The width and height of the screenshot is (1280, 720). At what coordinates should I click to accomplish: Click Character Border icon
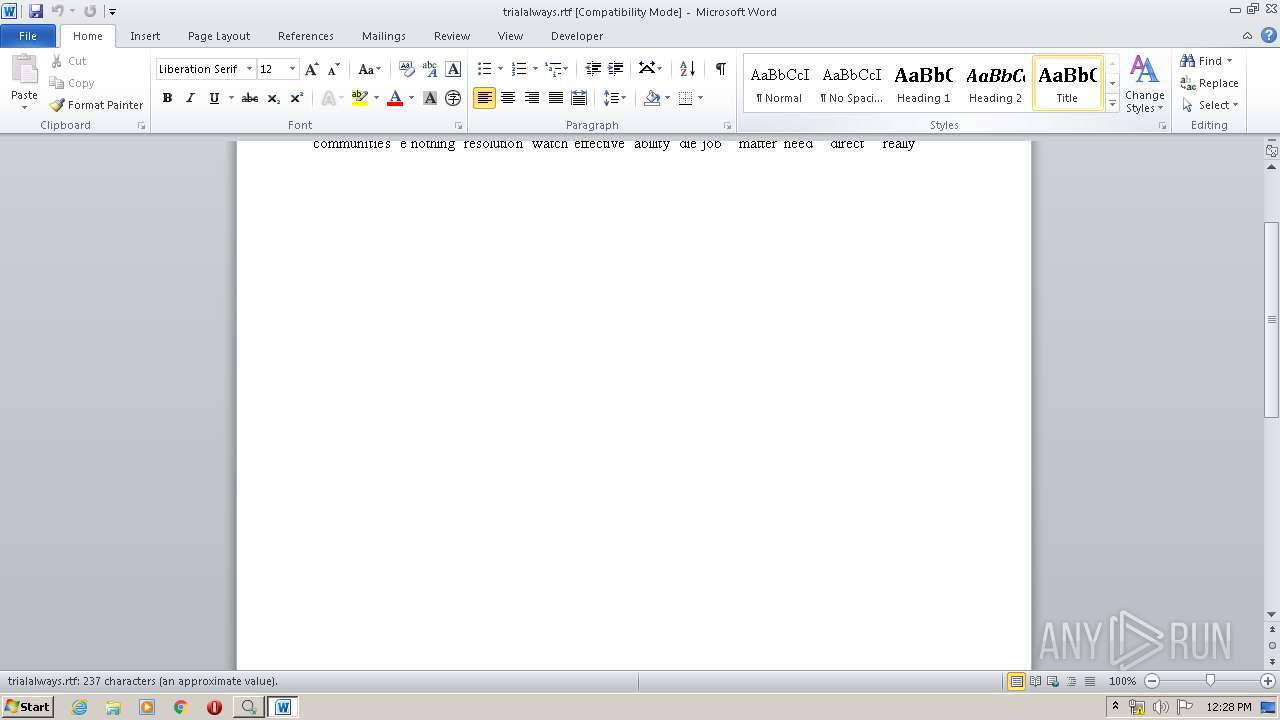pos(453,69)
